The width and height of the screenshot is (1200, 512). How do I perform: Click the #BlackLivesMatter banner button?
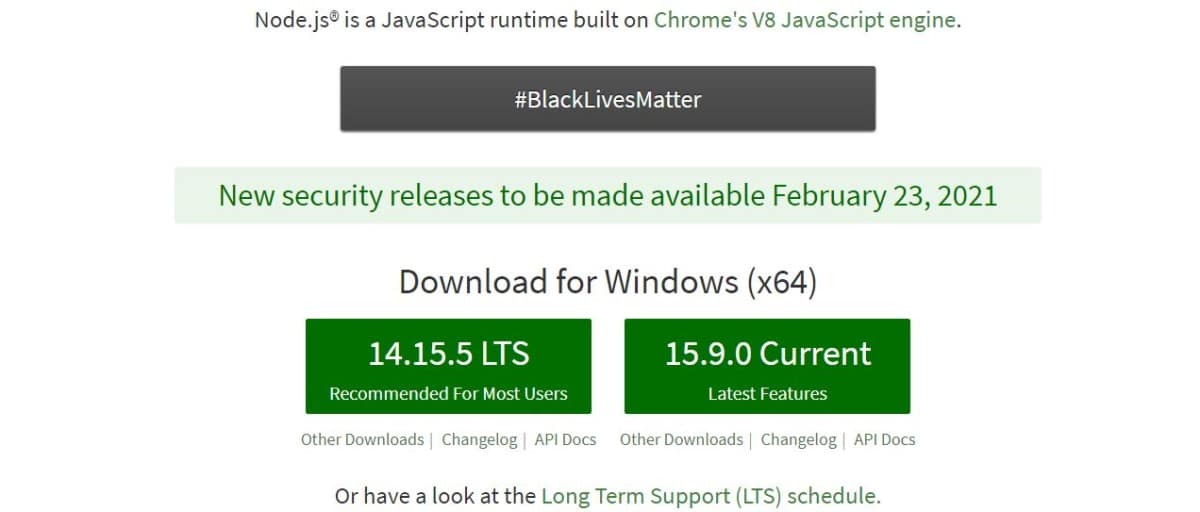(x=608, y=99)
